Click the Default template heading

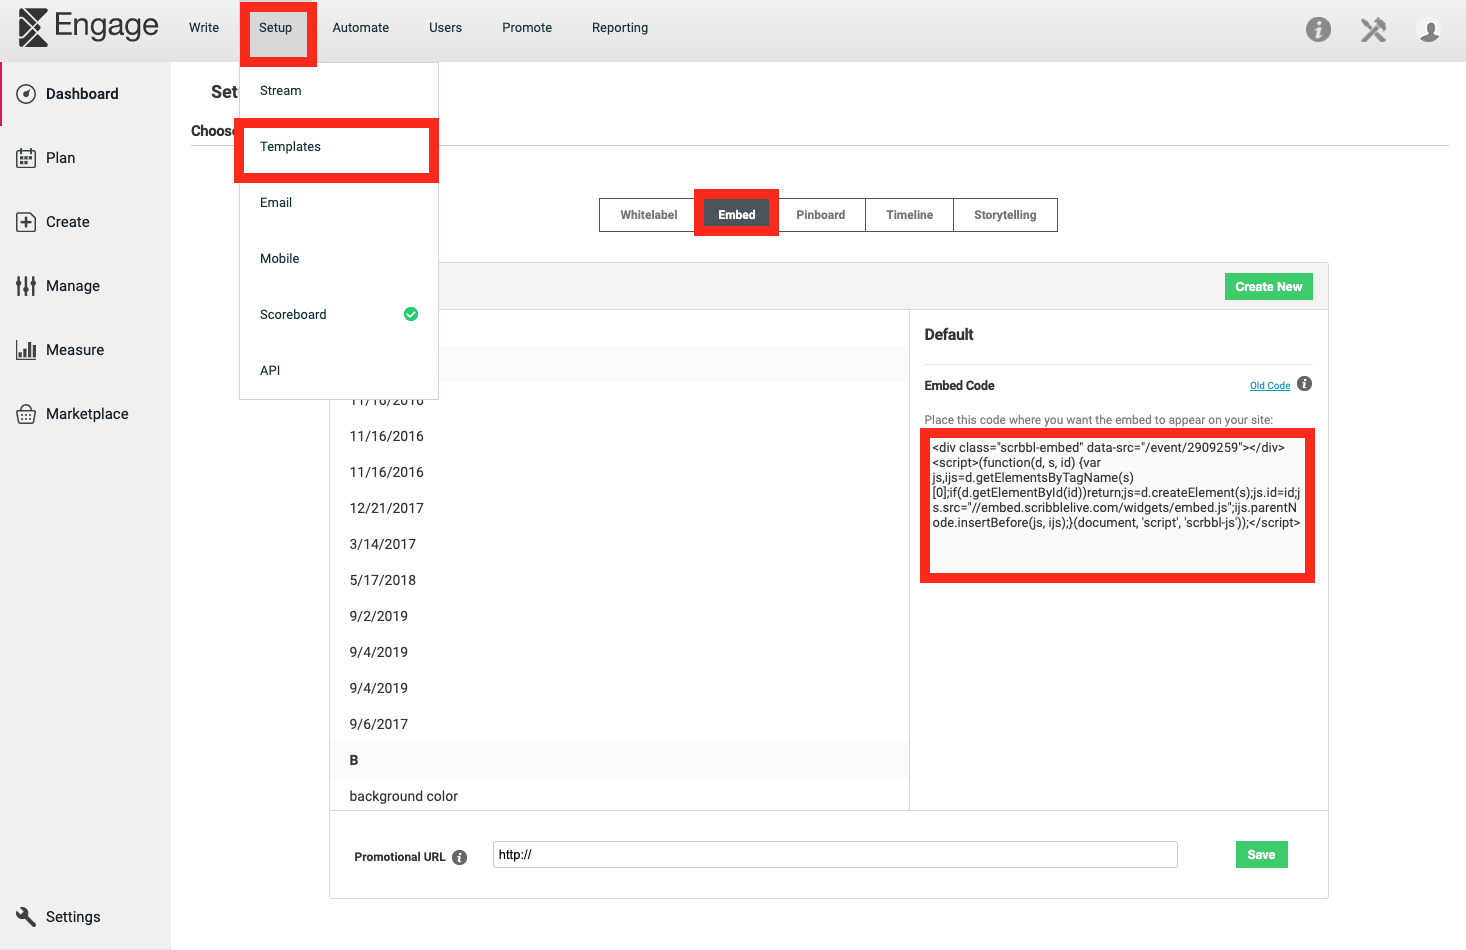pyautogui.click(x=949, y=335)
